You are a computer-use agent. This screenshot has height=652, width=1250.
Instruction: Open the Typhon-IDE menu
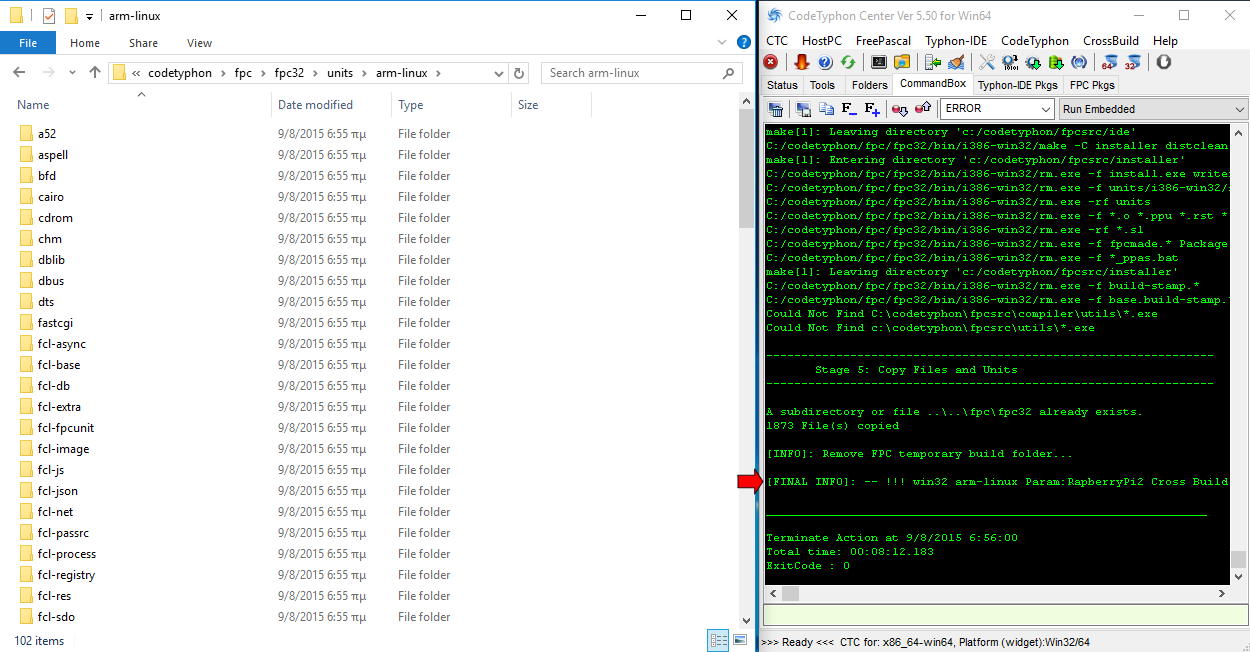(956, 41)
